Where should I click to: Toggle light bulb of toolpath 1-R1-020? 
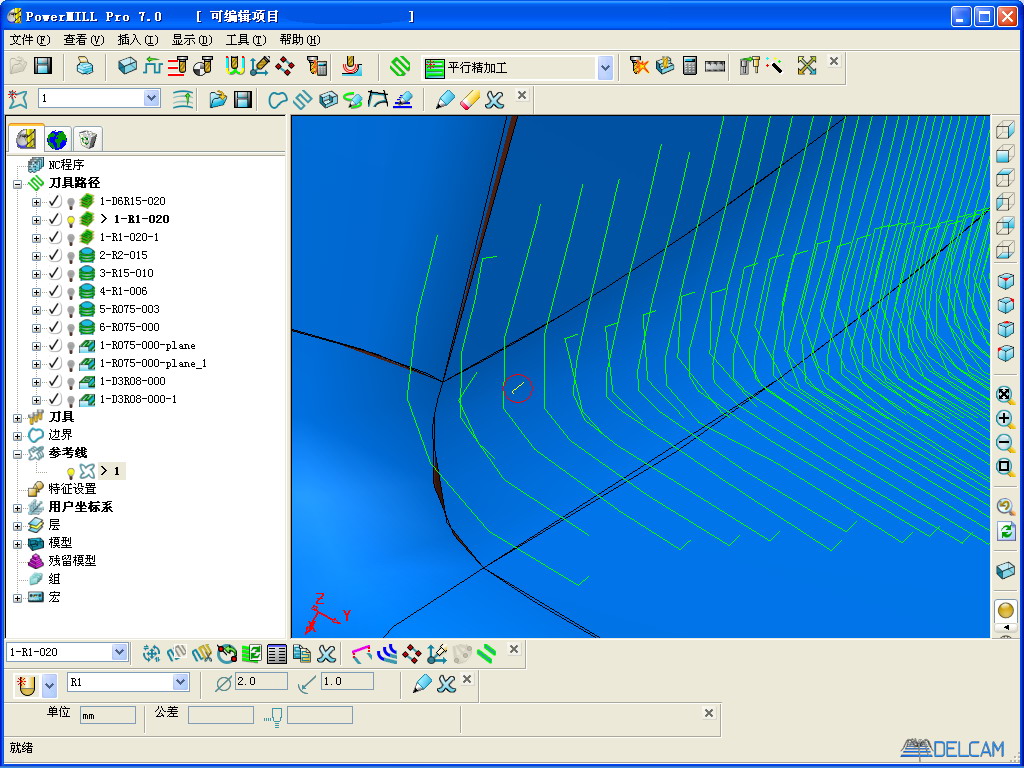click(x=71, y=220)
